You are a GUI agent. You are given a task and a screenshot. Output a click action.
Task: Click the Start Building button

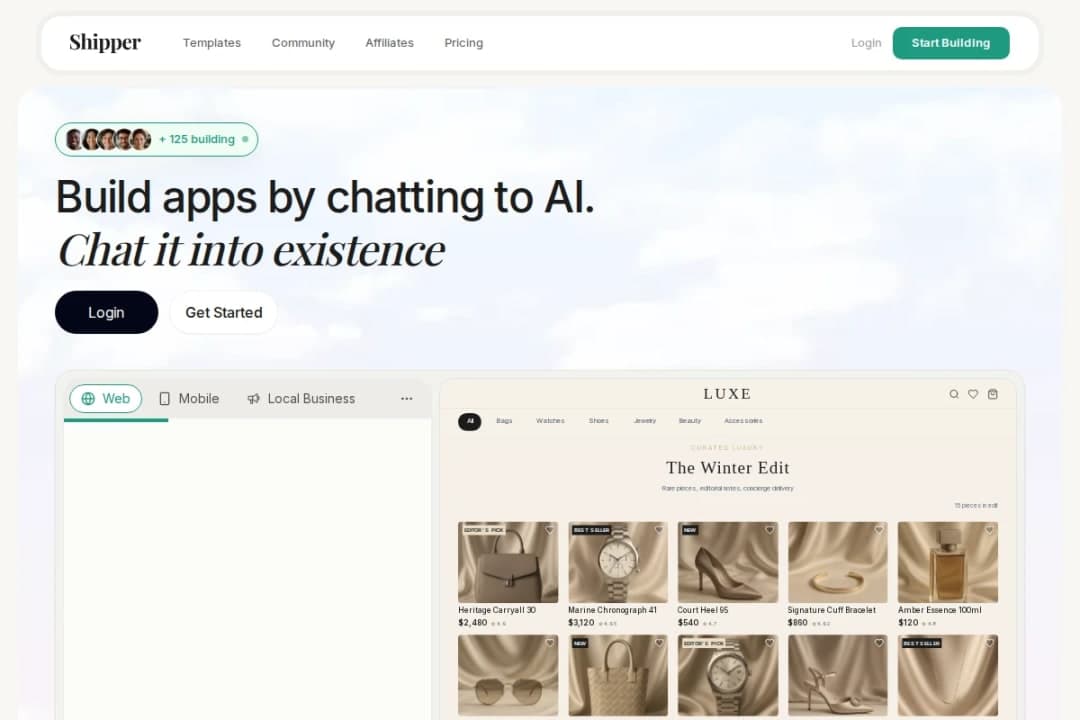[951, 43]
